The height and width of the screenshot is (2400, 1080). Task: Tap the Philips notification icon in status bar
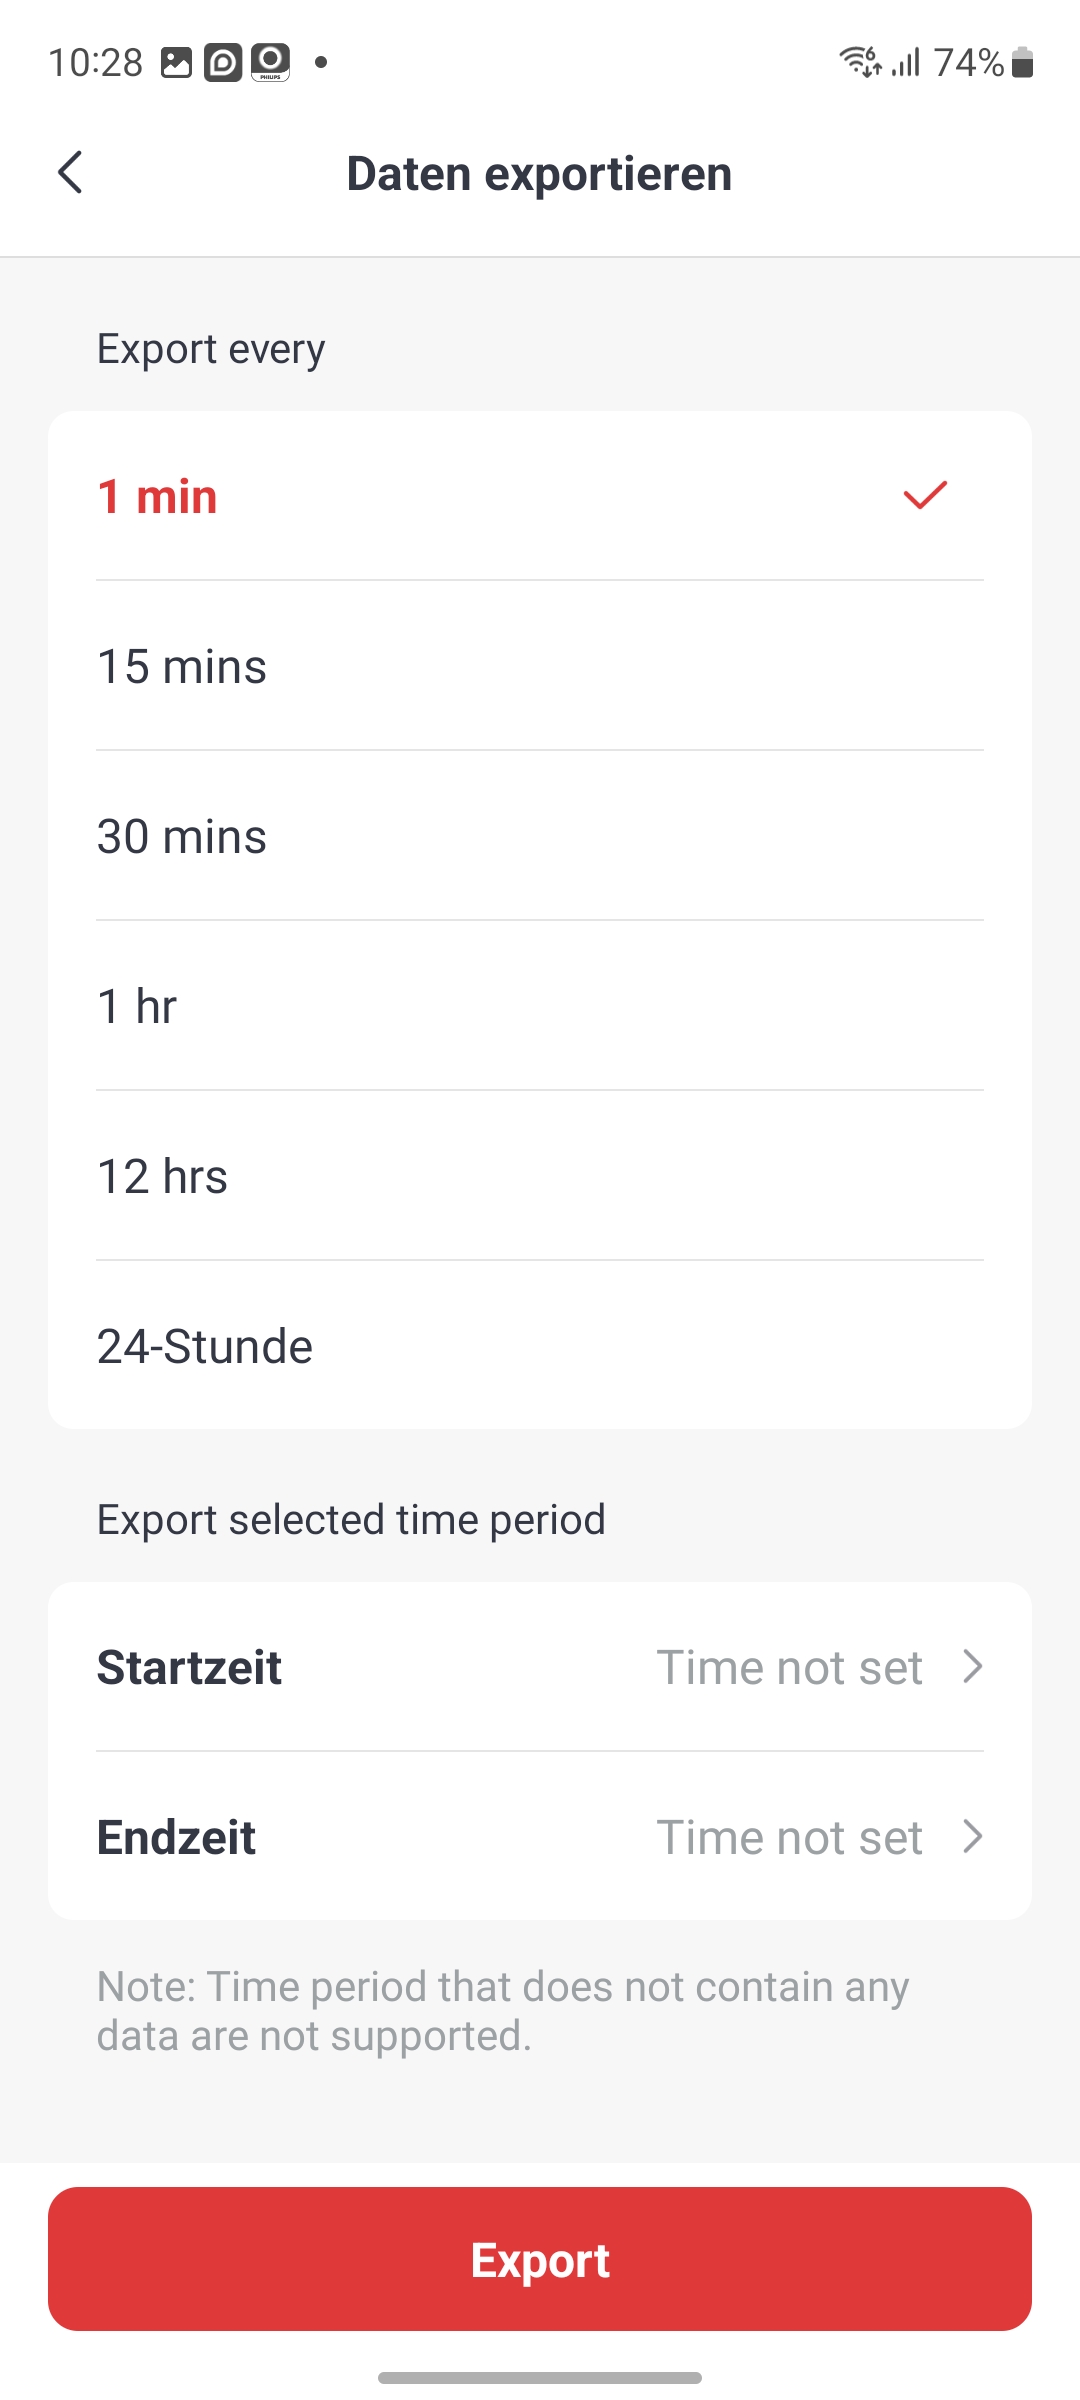click(x=270, y=63)
